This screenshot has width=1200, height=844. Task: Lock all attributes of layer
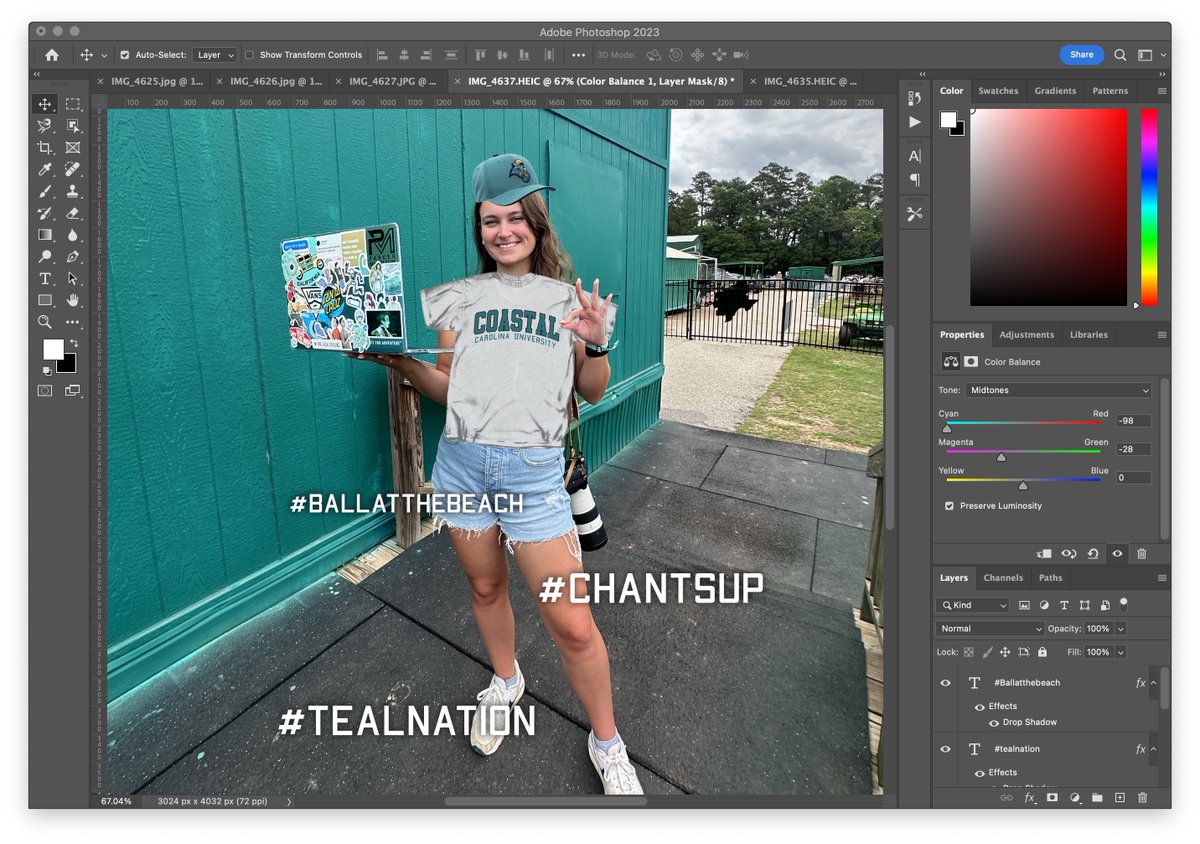[x=1042, y=652]
